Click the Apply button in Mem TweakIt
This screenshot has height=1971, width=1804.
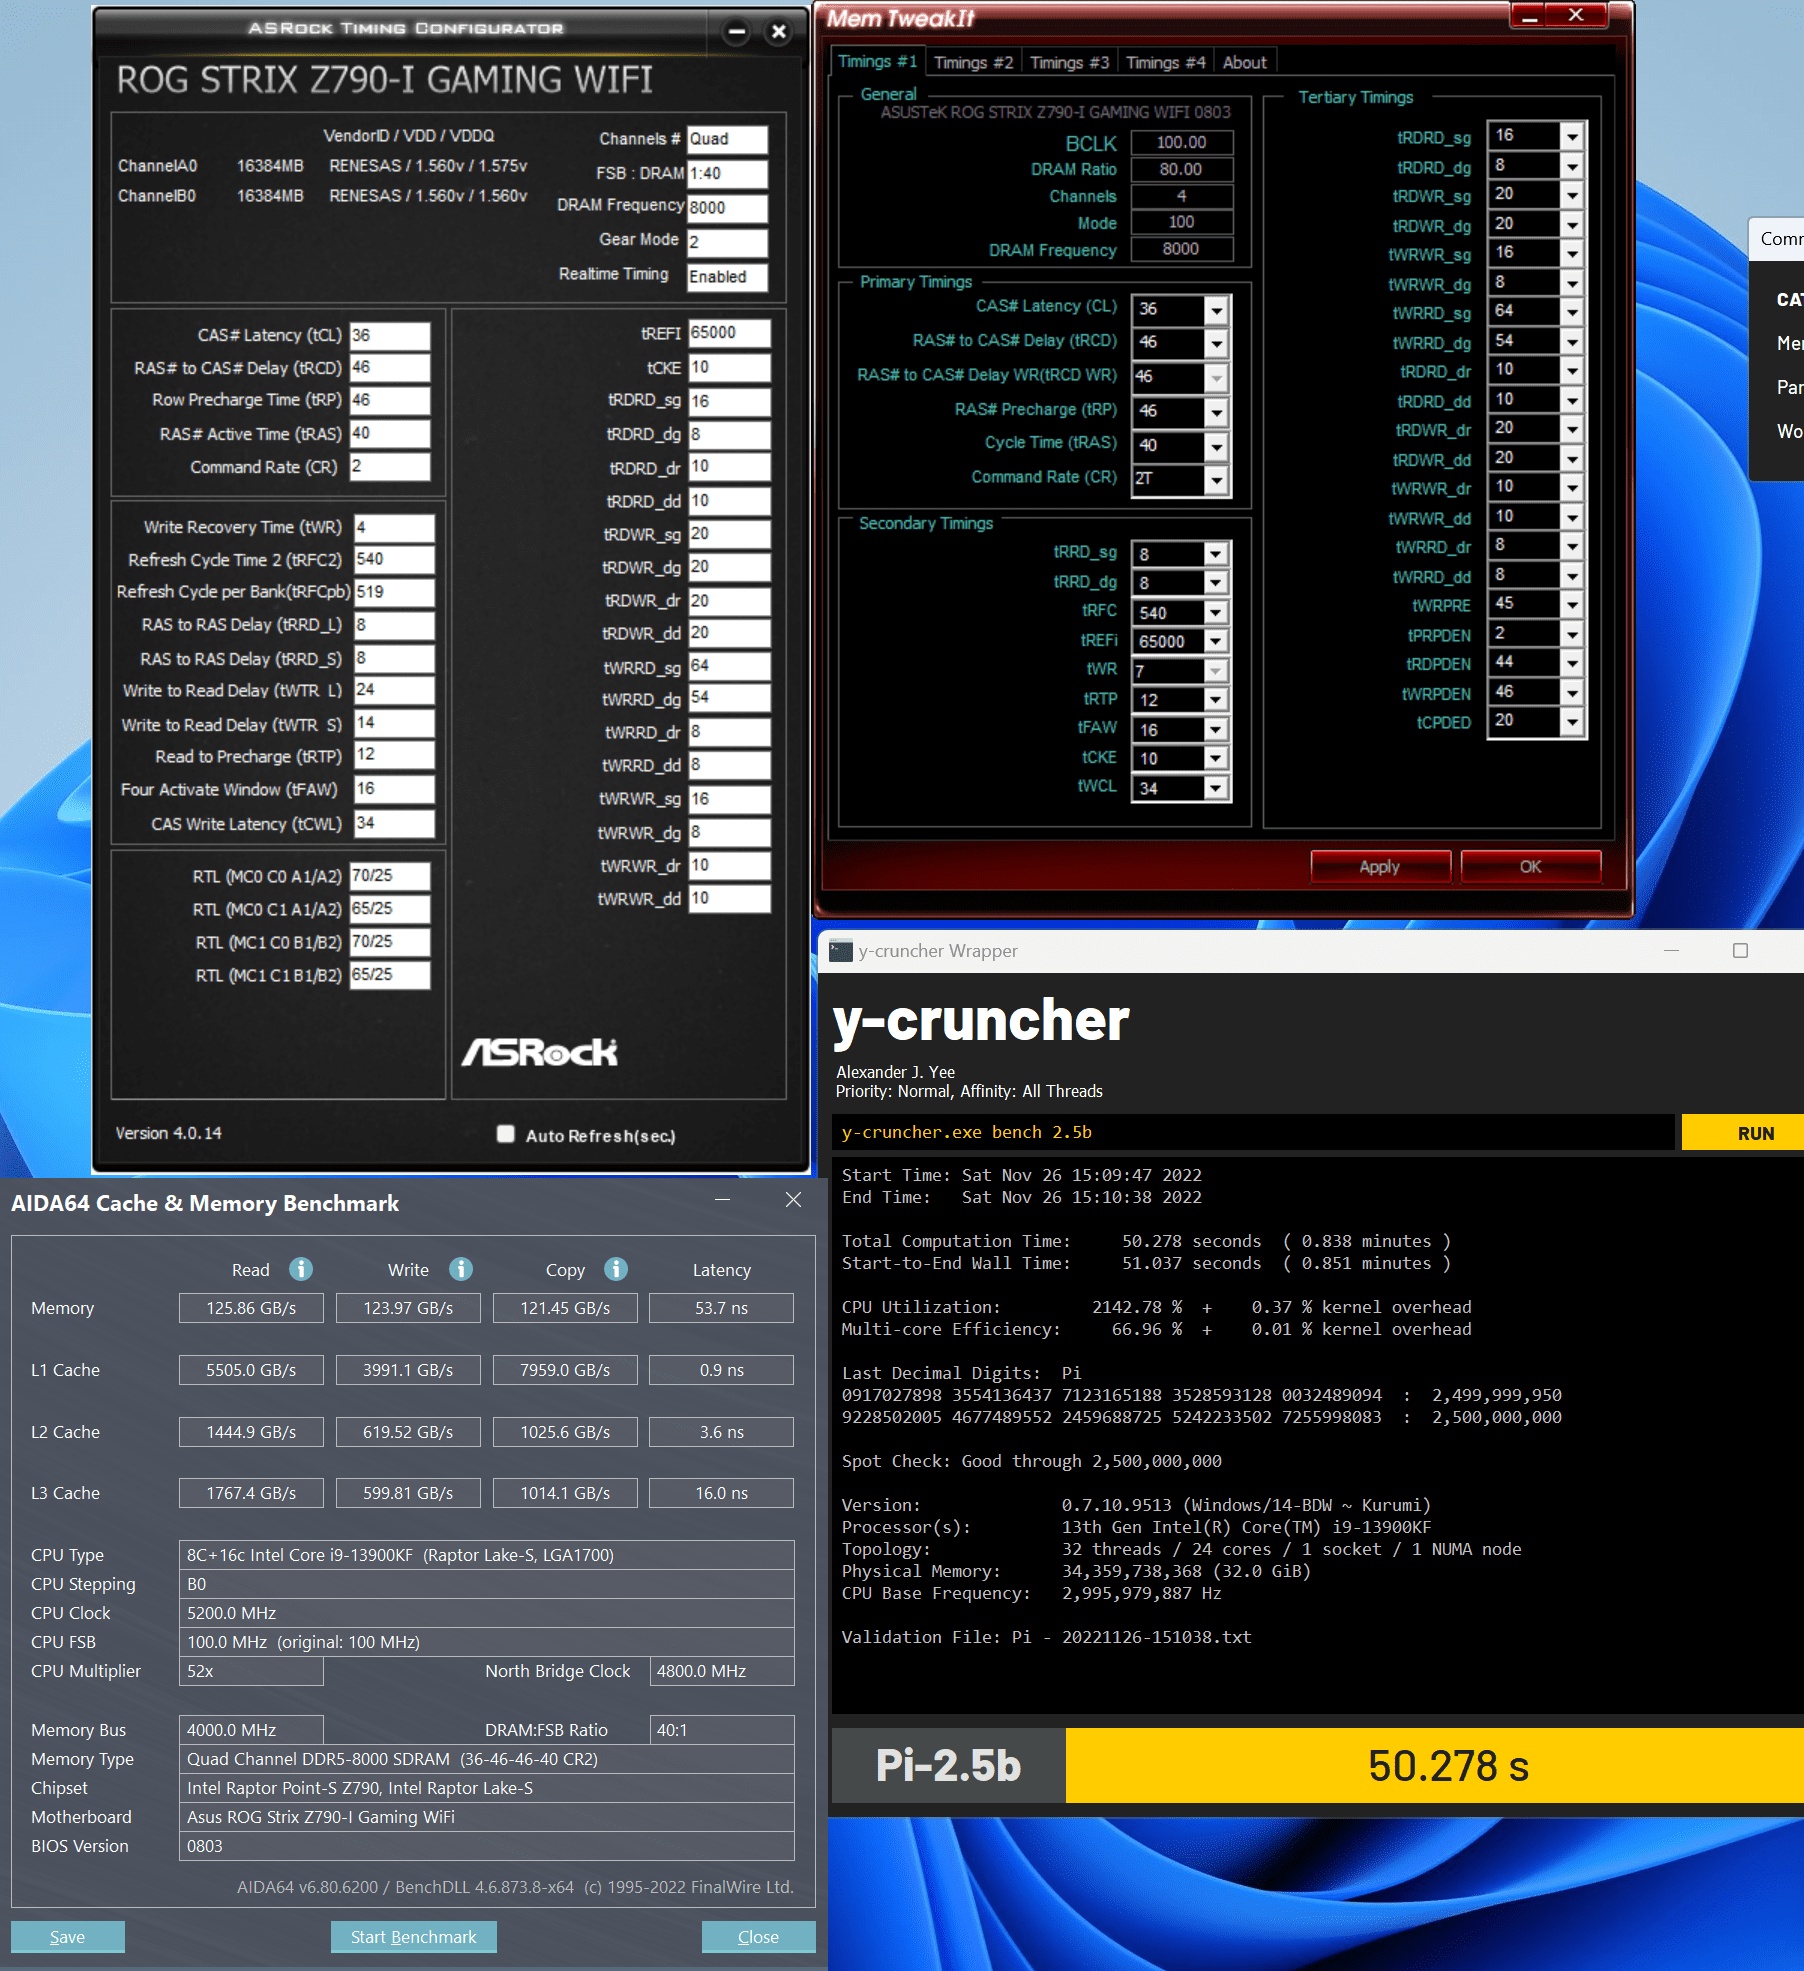(x=1380, y=867)
